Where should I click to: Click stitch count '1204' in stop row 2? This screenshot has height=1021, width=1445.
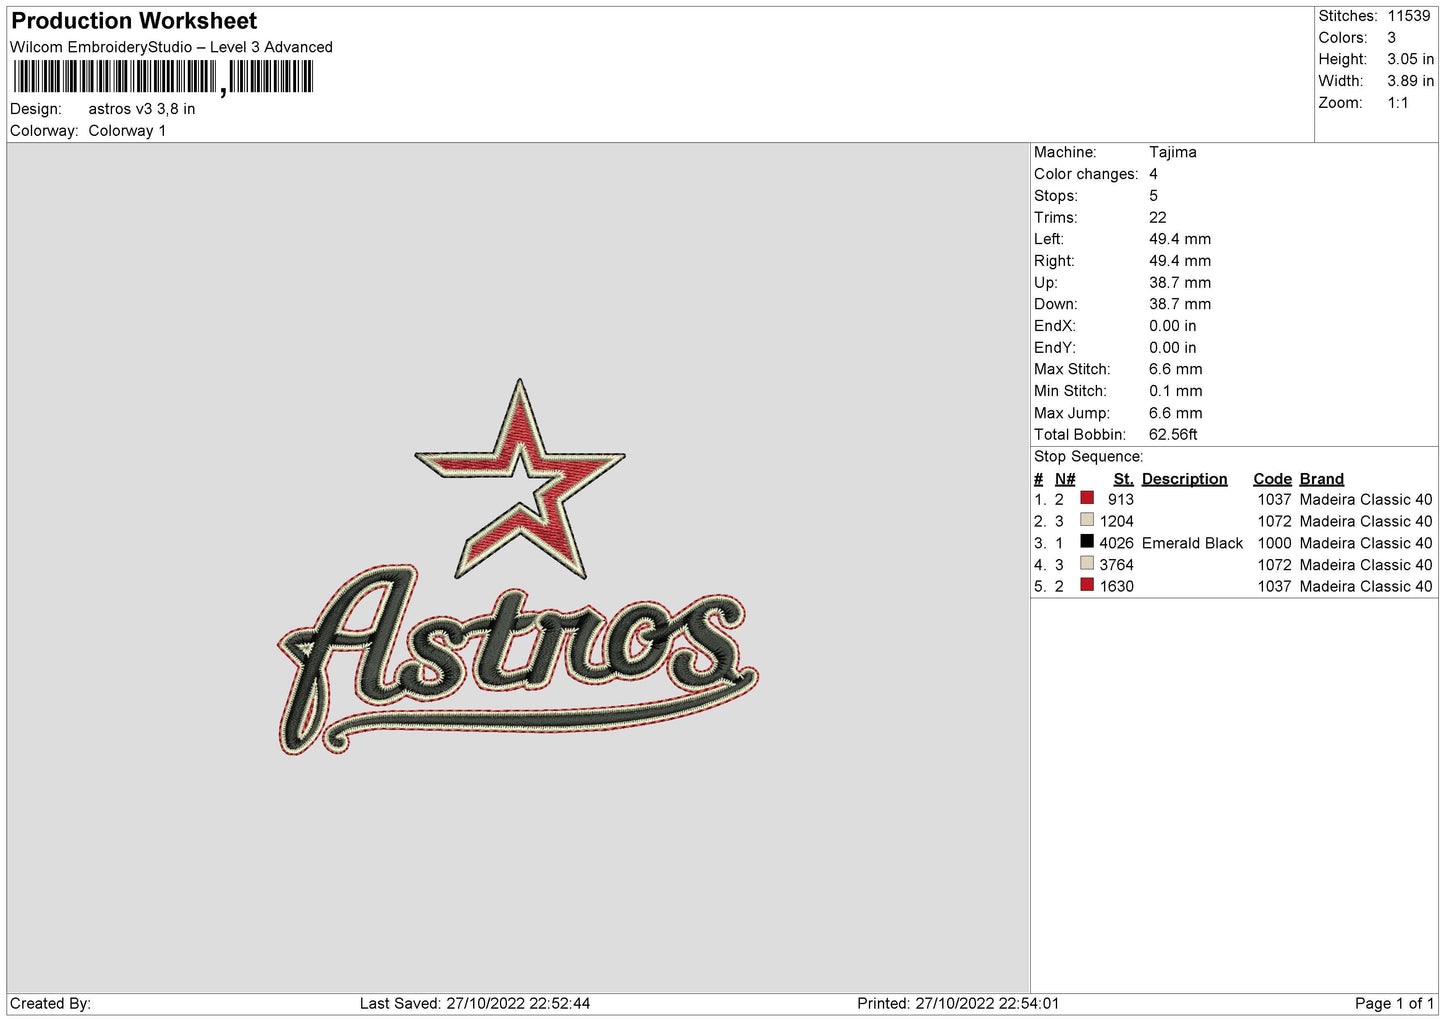(1117, 522)
